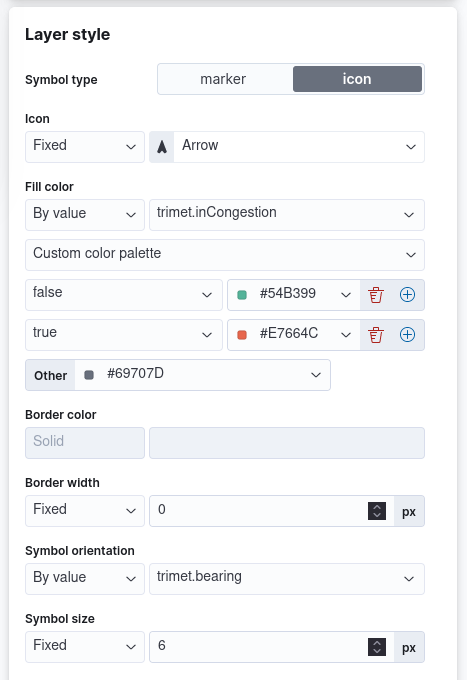This screenshot has width=467, height=680.
Task: Click the Symbol size stepper arrows
Action: (377, 647)
